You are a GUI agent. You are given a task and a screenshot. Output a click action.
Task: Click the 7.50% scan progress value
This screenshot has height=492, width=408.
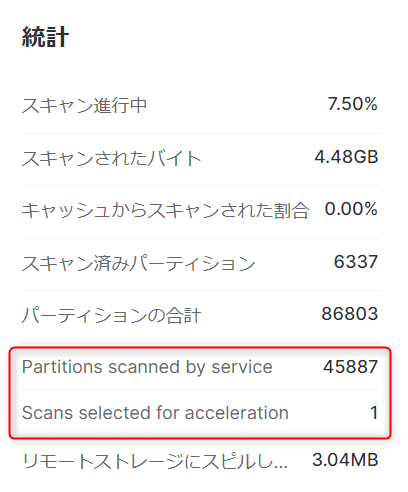pyautogui.click(x=353, y=104)
